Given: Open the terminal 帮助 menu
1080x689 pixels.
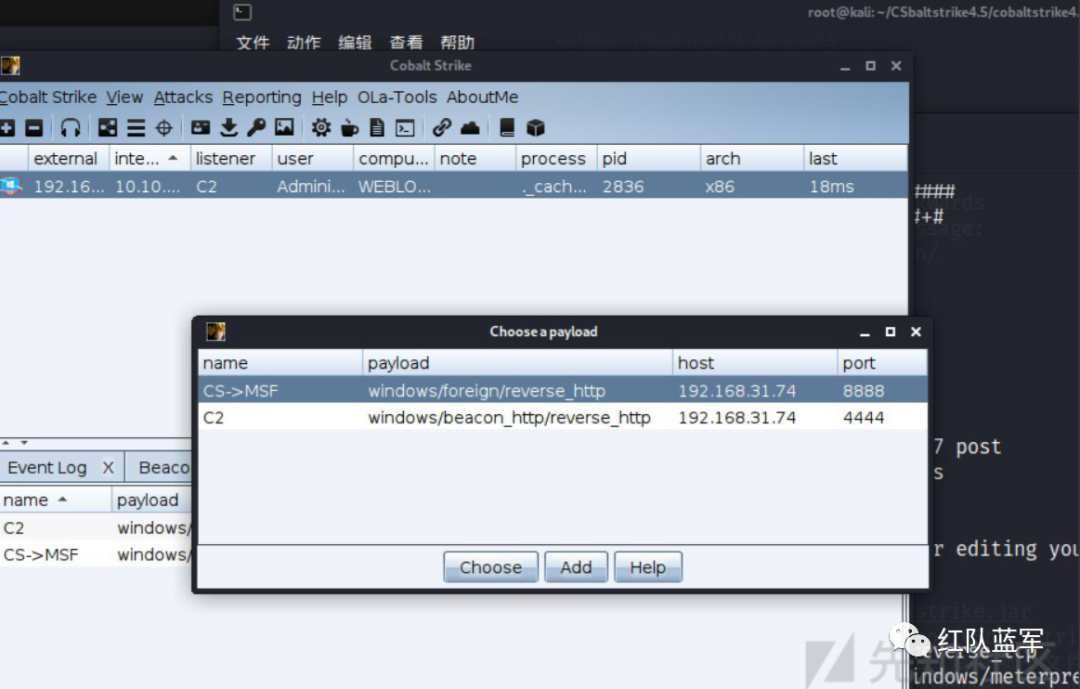Looking at the screenshot, I should click(457, 43).
